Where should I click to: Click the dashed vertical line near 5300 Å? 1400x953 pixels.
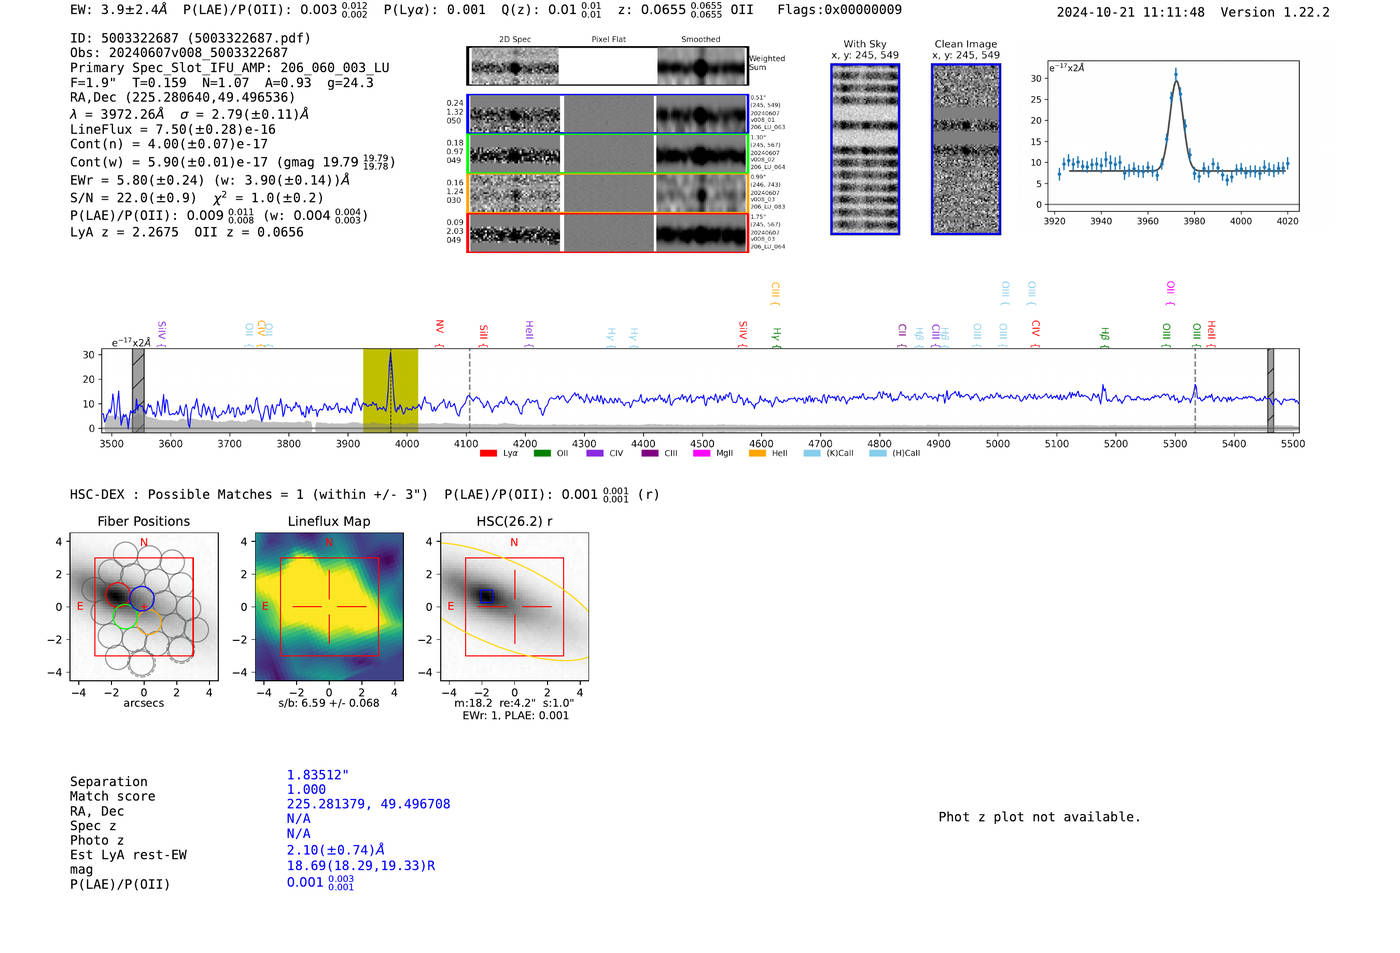tap(1195, 390)
